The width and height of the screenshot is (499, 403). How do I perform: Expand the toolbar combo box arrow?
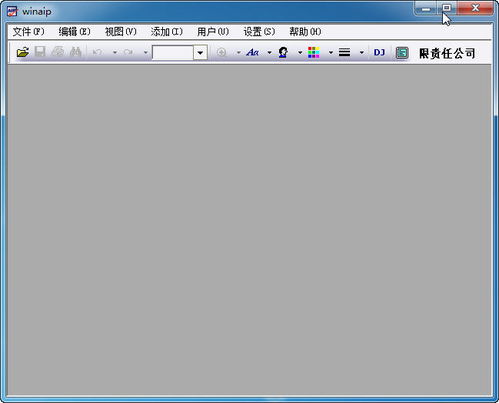[200, 53]
